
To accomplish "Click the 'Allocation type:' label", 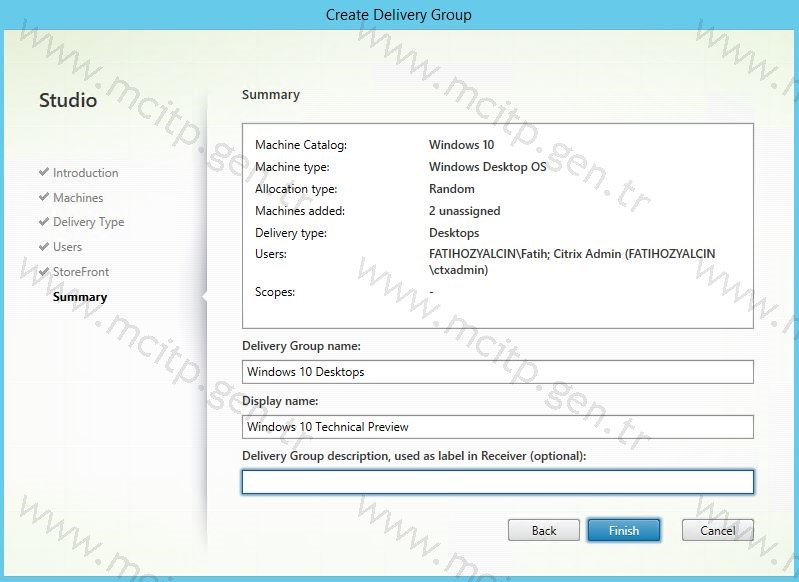I will tap(296, 189).
